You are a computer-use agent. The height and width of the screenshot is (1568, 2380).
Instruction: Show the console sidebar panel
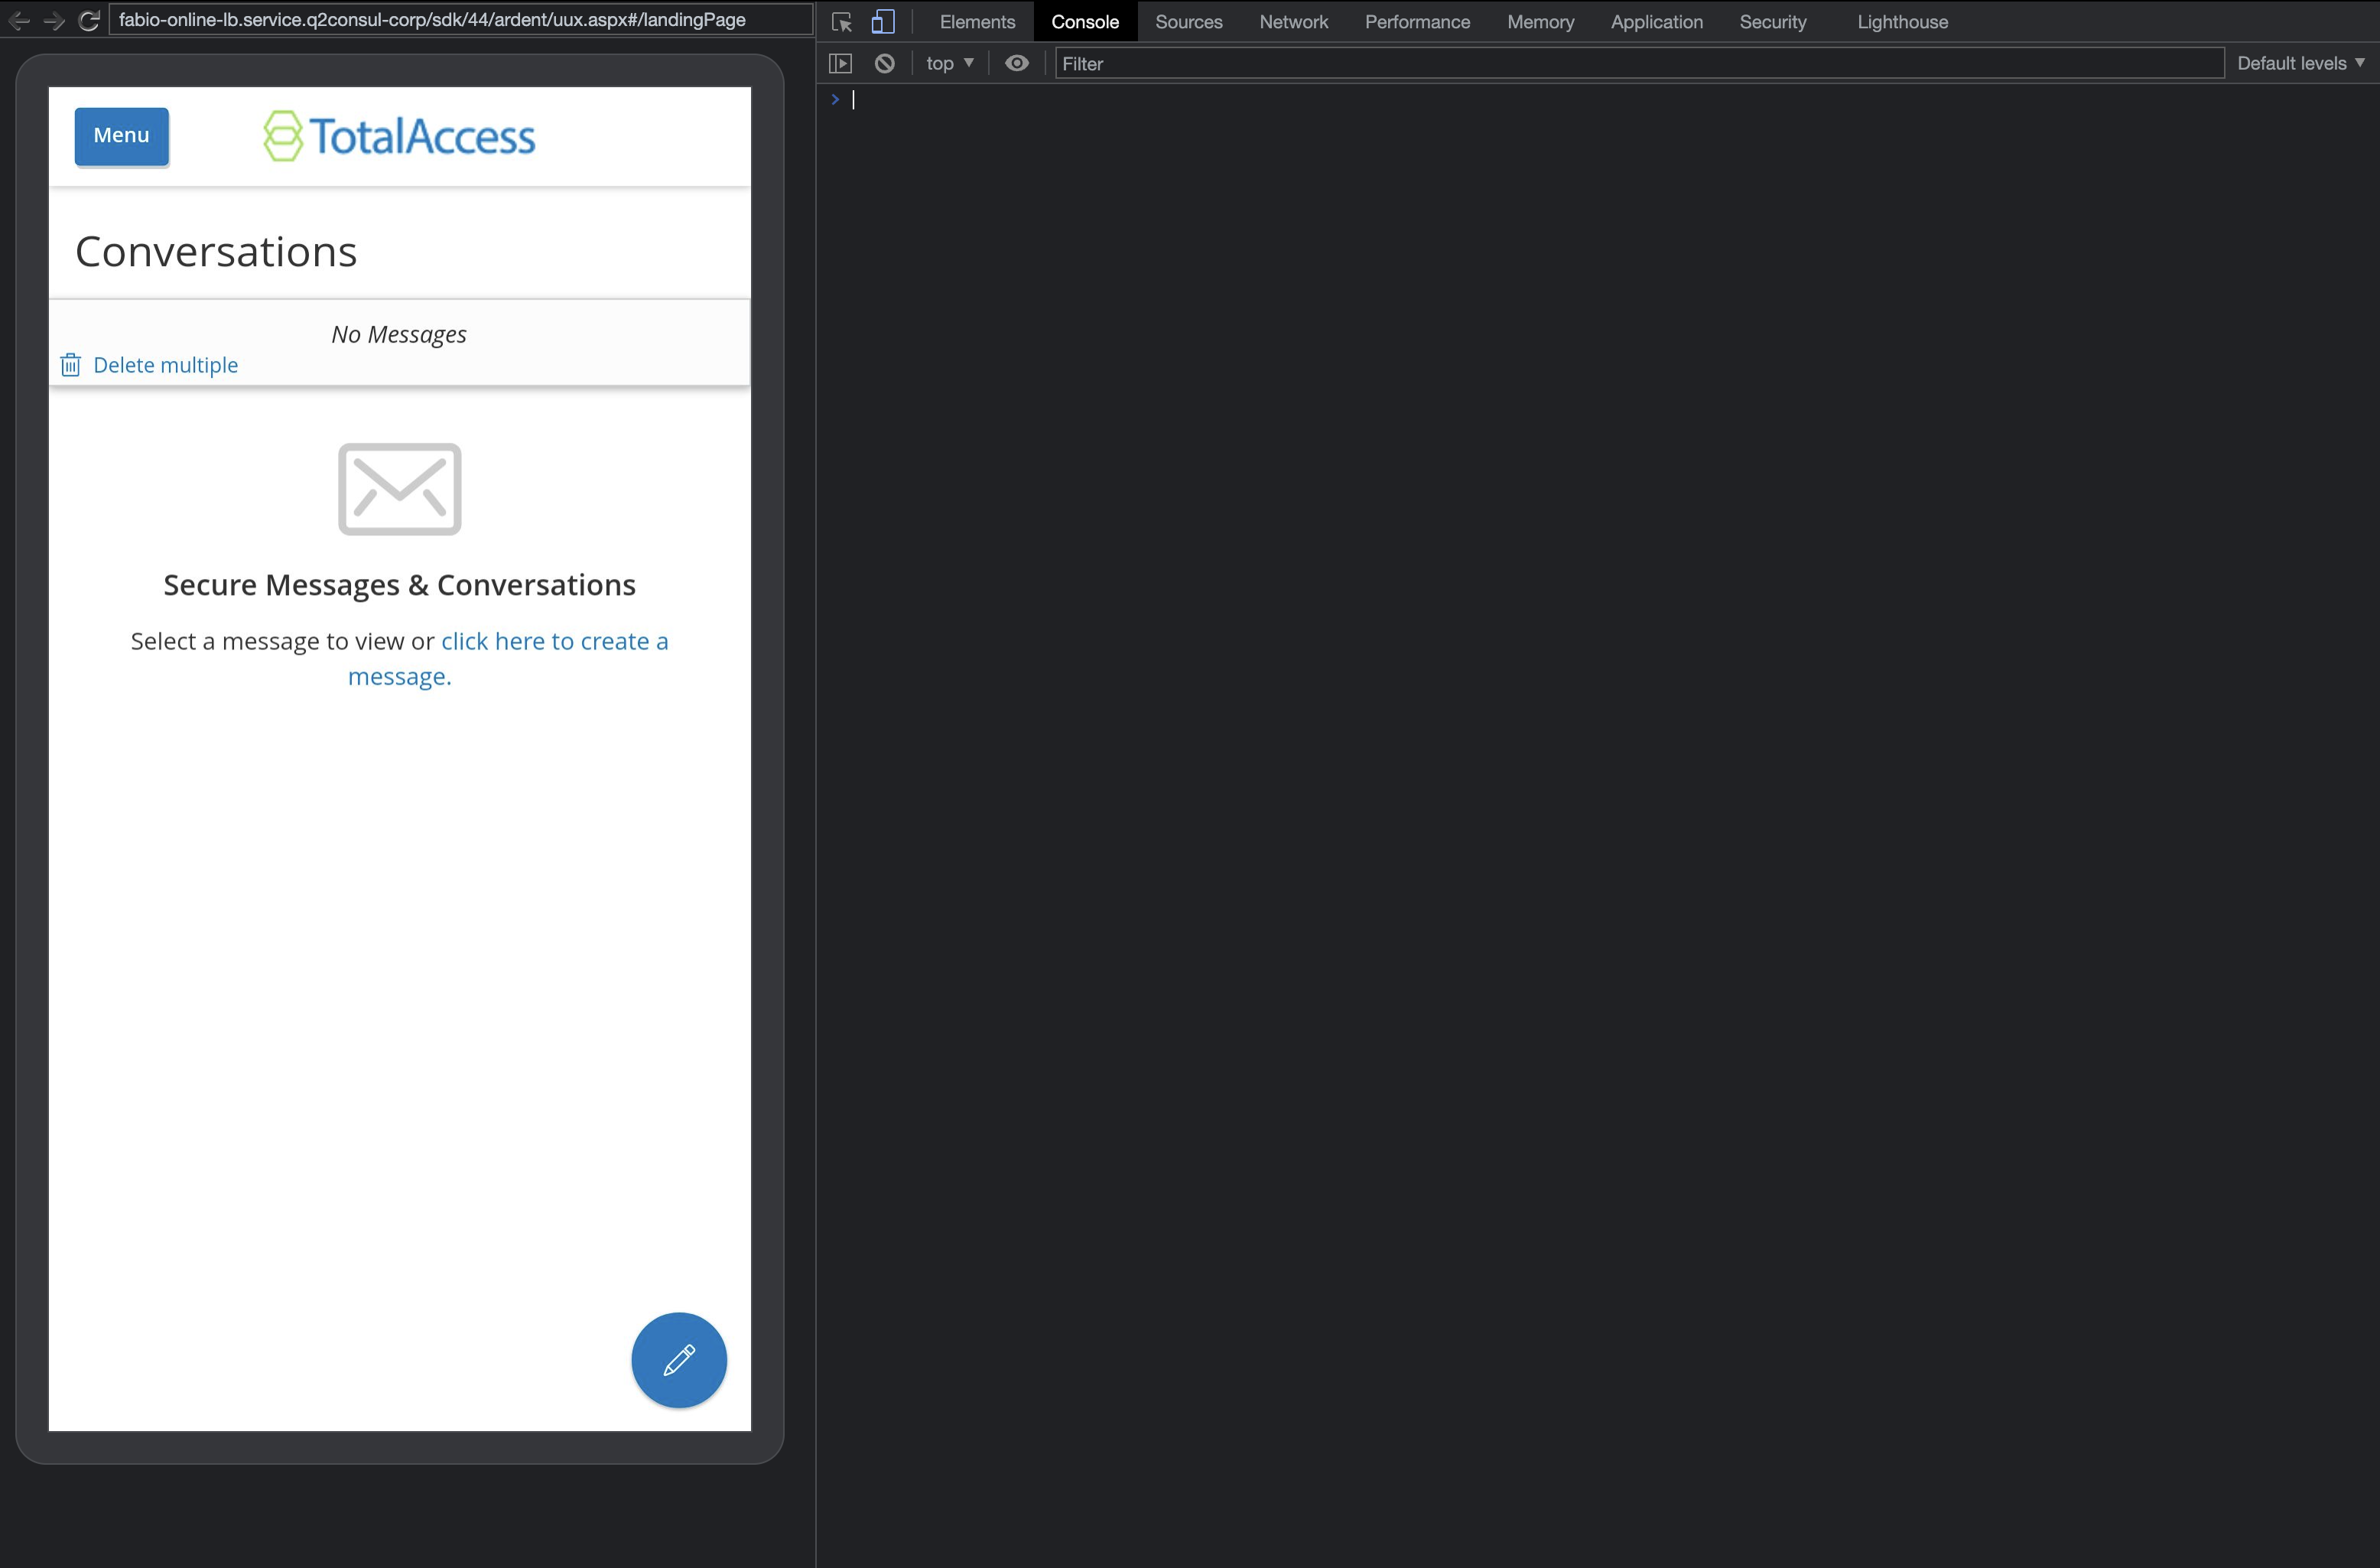[x=841, y=63]
